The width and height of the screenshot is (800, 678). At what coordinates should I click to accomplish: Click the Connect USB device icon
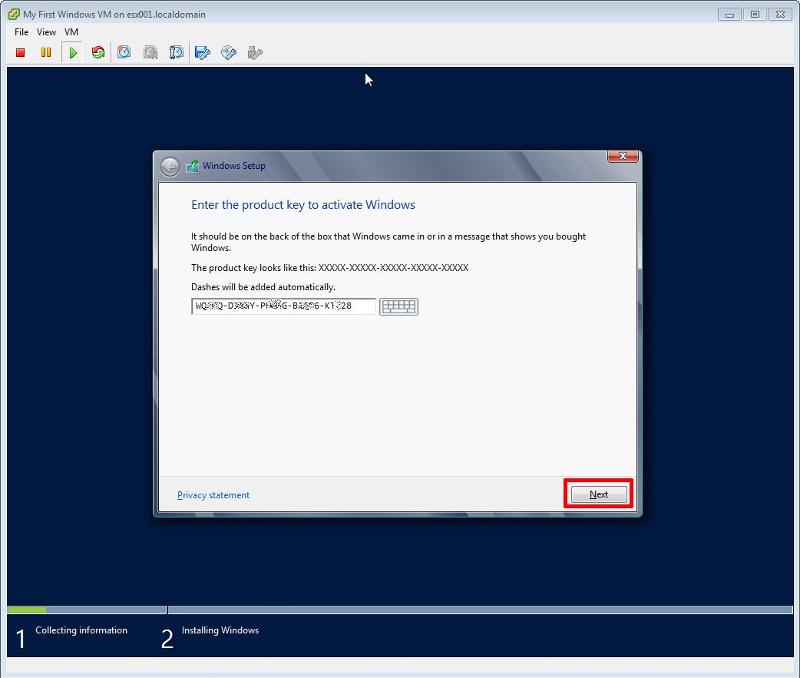coord(255,53)
